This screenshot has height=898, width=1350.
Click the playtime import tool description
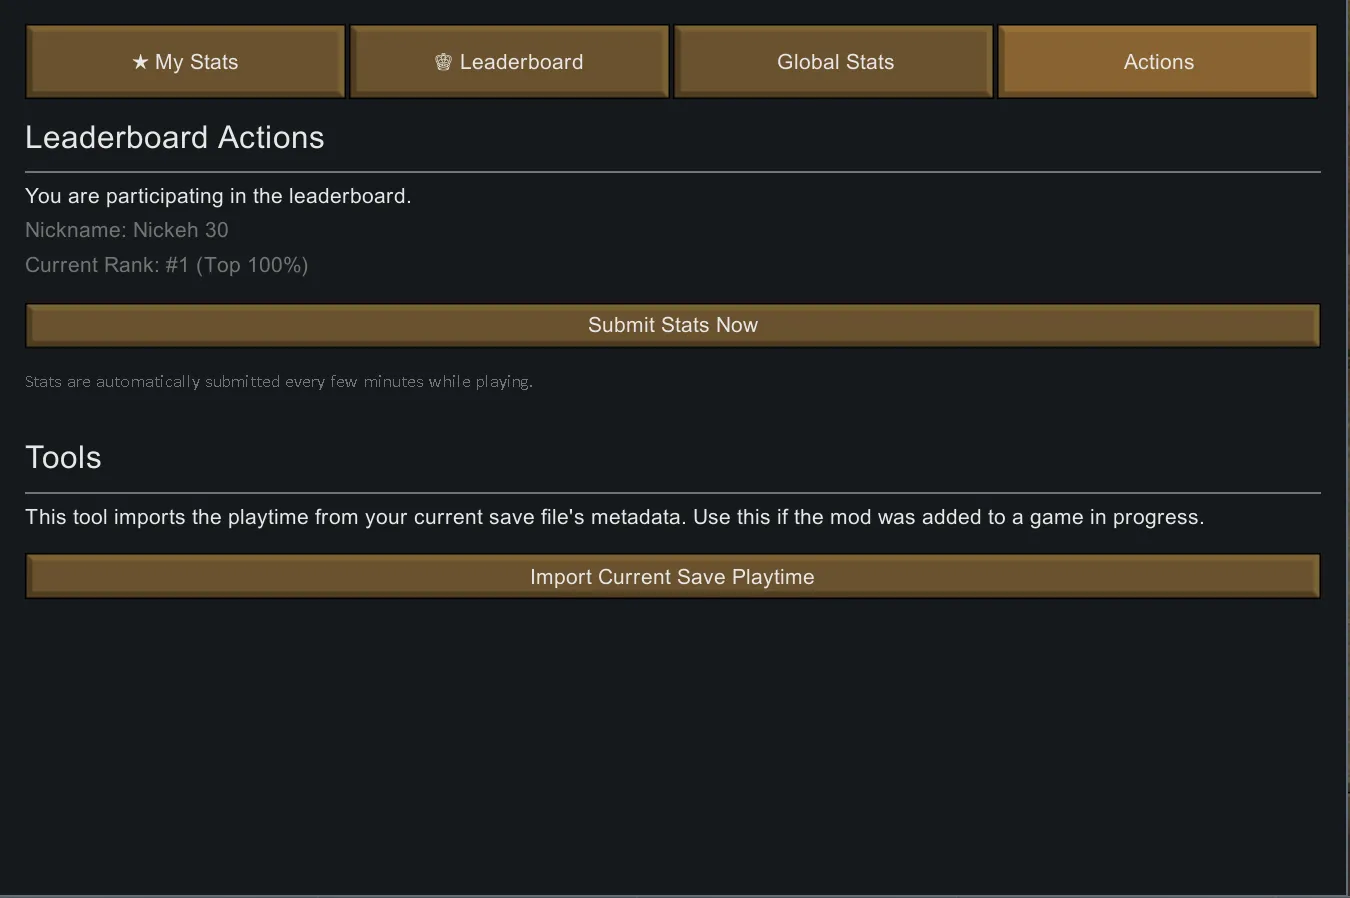pyautogui.click(x=614, y=517)
